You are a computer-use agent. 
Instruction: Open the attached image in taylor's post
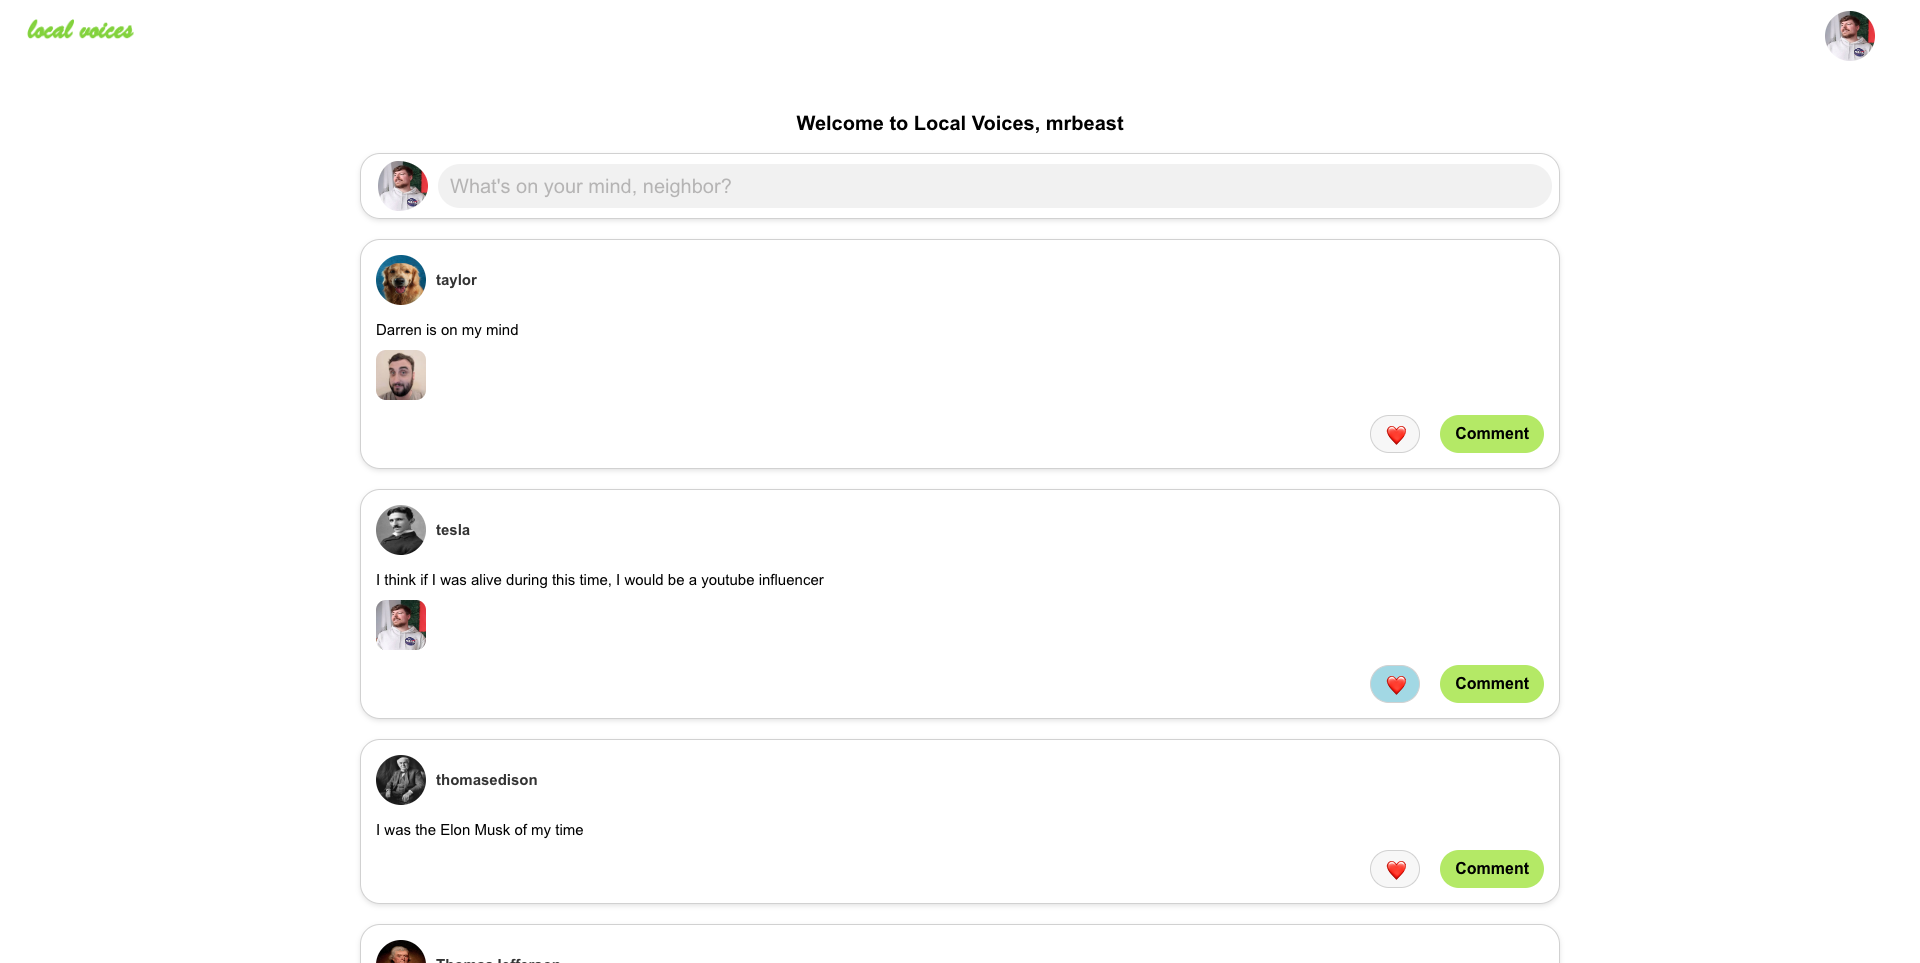click(401, 375)
